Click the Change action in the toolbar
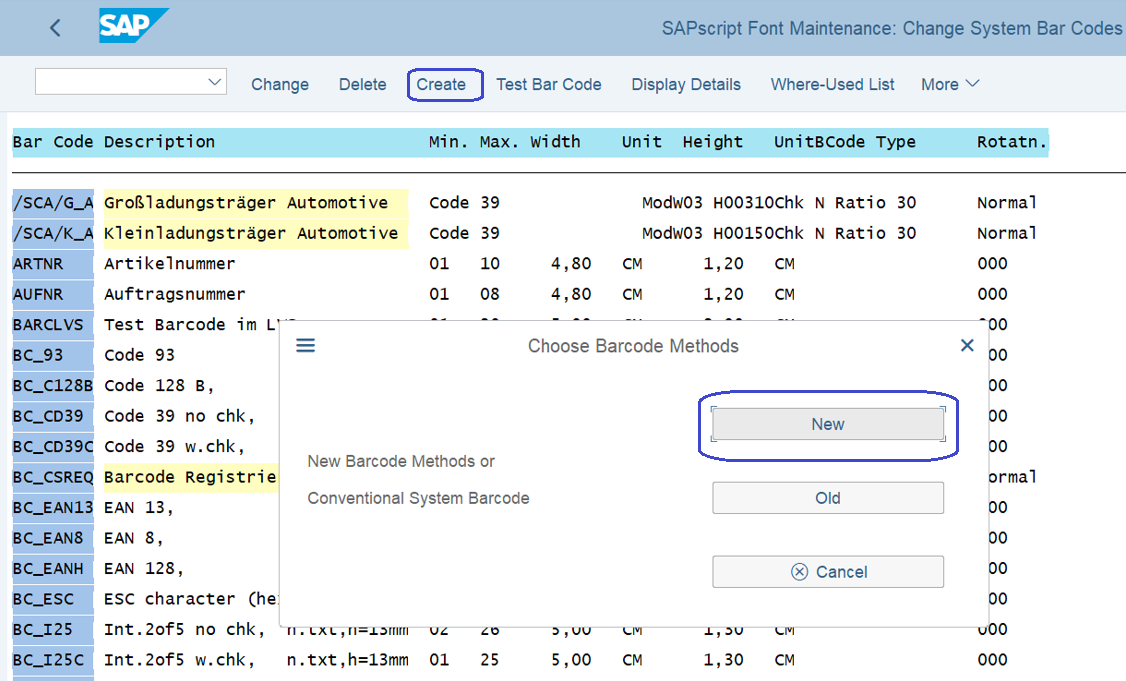Screen dimensions: 1126x681 [x=279, y=85]
